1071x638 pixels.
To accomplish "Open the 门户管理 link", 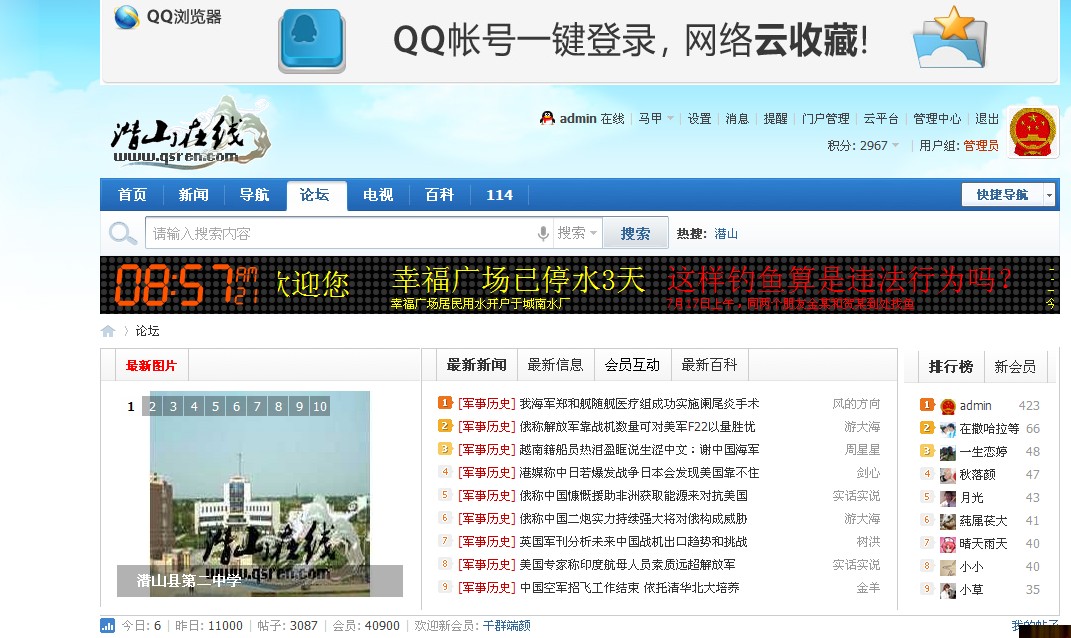I will 826,119.
